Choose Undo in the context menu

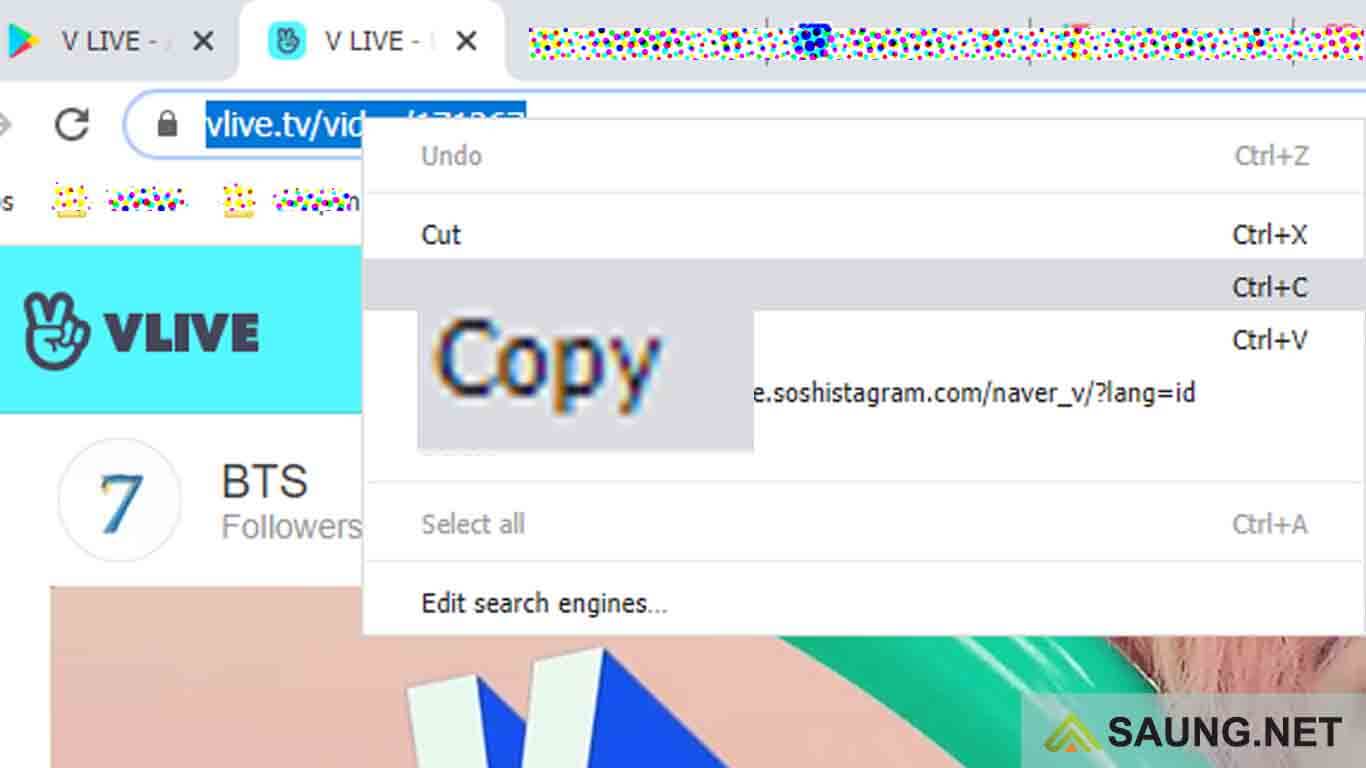point(864,156)
